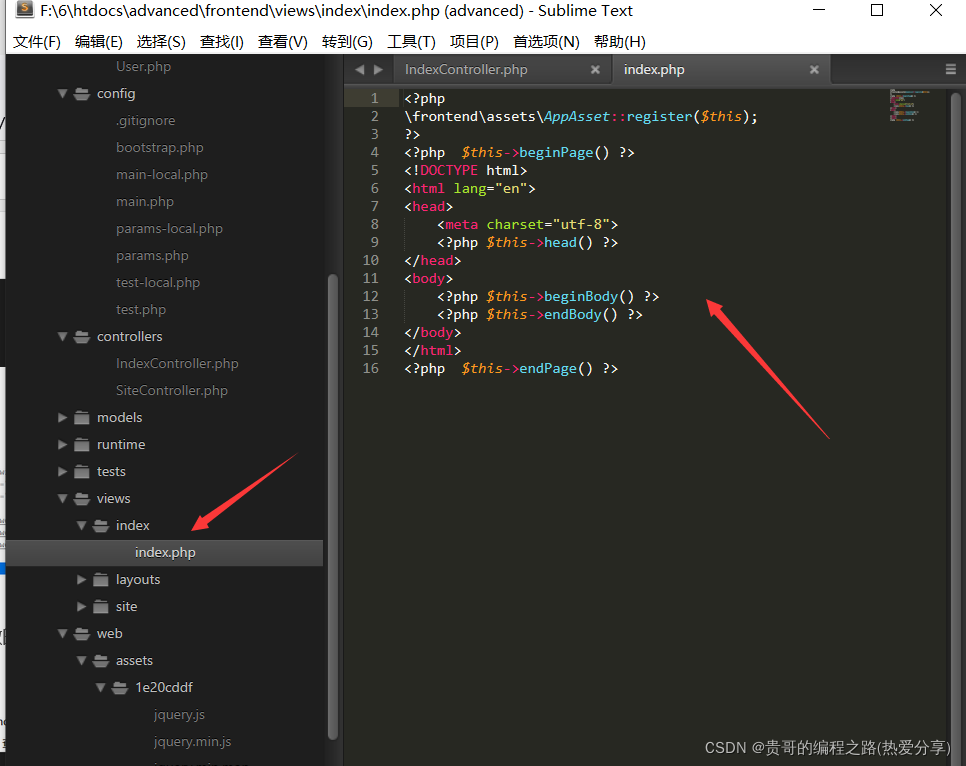Open .gitignore in the sidebar

[145, 121]
